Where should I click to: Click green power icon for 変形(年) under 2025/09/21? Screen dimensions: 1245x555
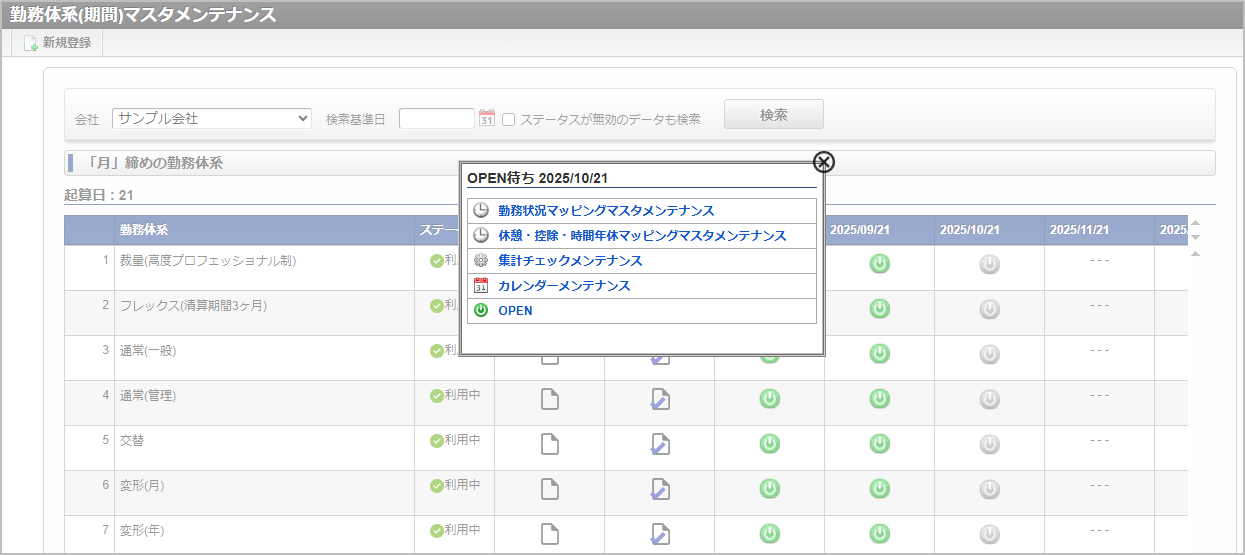(879, 534)
